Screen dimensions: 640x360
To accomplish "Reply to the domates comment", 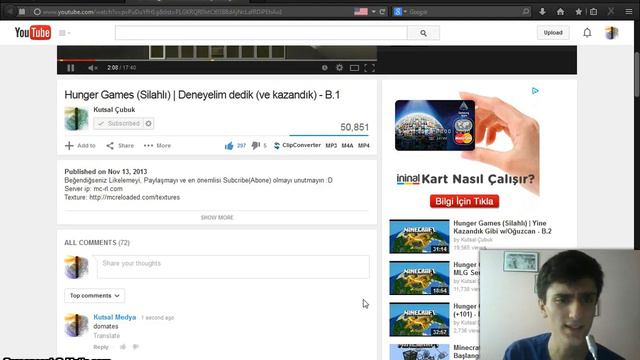I will [101, 347].
